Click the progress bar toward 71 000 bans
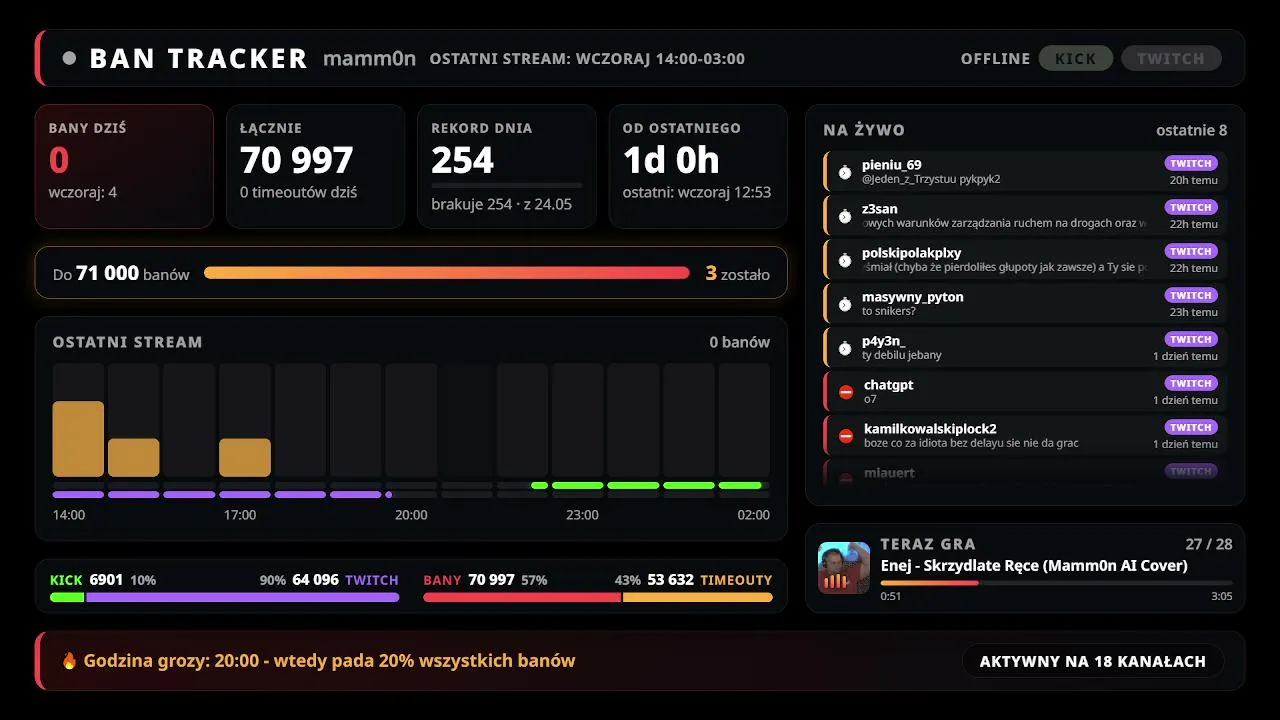Viewport: 1280px width, 720px height. 447,273
